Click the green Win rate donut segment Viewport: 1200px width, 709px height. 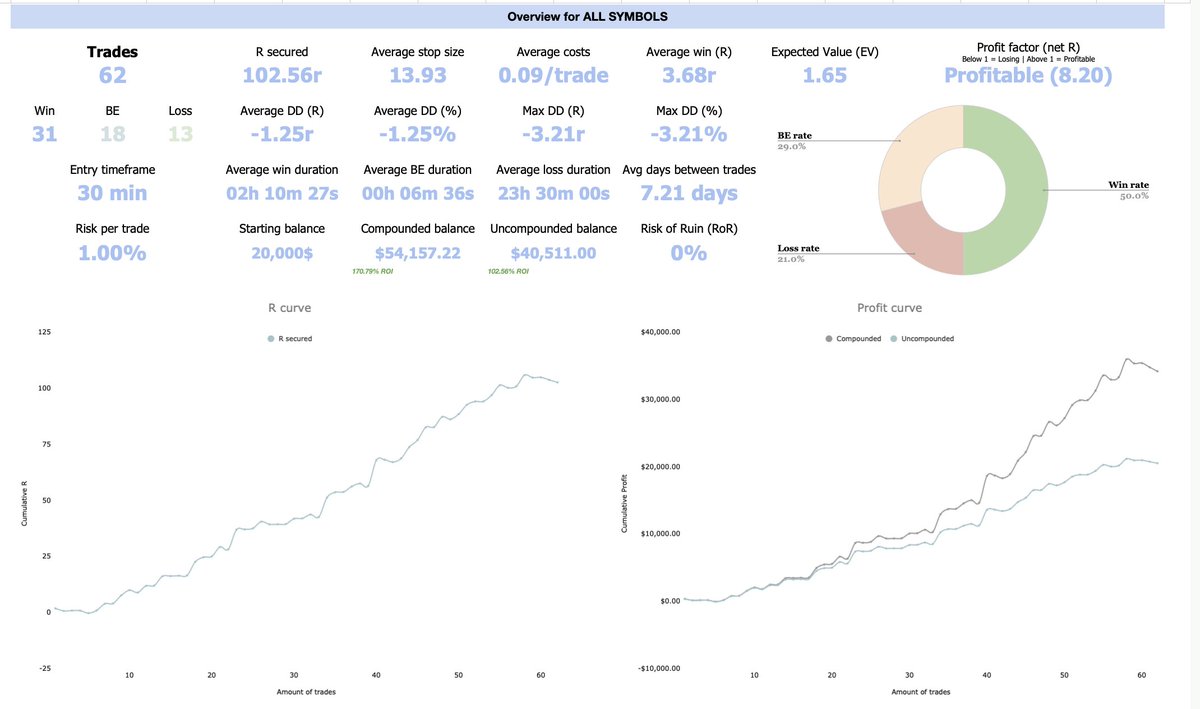[x=1027, y=190]
